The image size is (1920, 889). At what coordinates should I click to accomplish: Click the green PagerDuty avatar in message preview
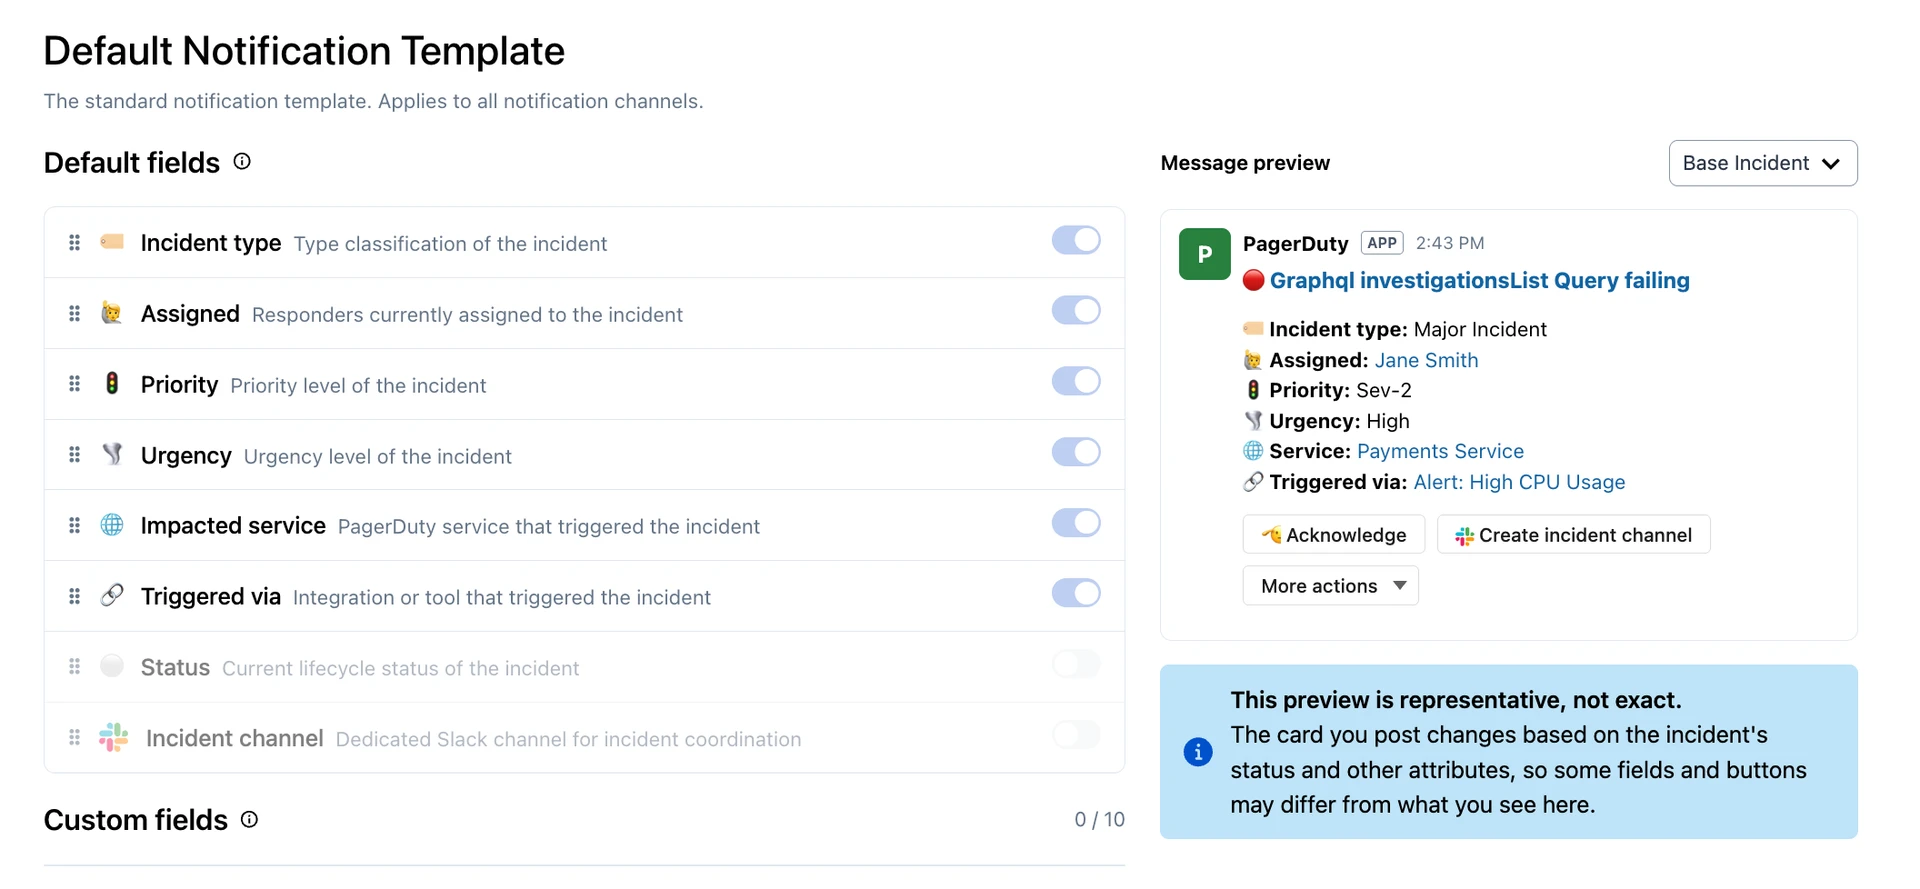1205,254
